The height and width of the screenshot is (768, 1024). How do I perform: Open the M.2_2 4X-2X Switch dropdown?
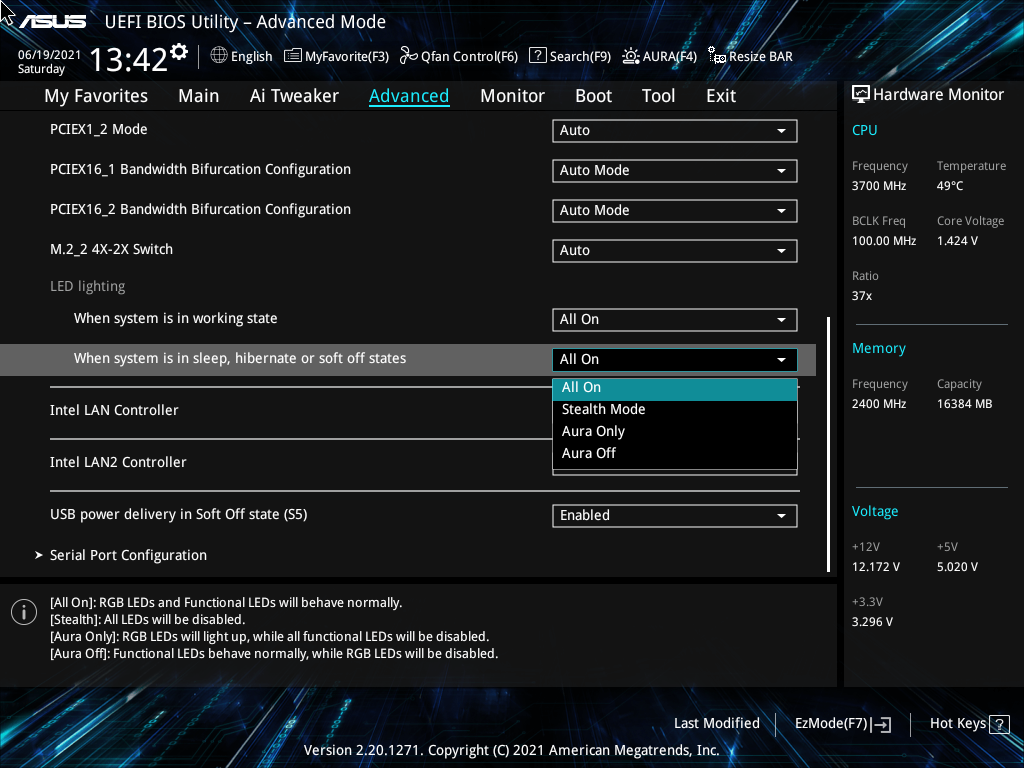point(674,250)
